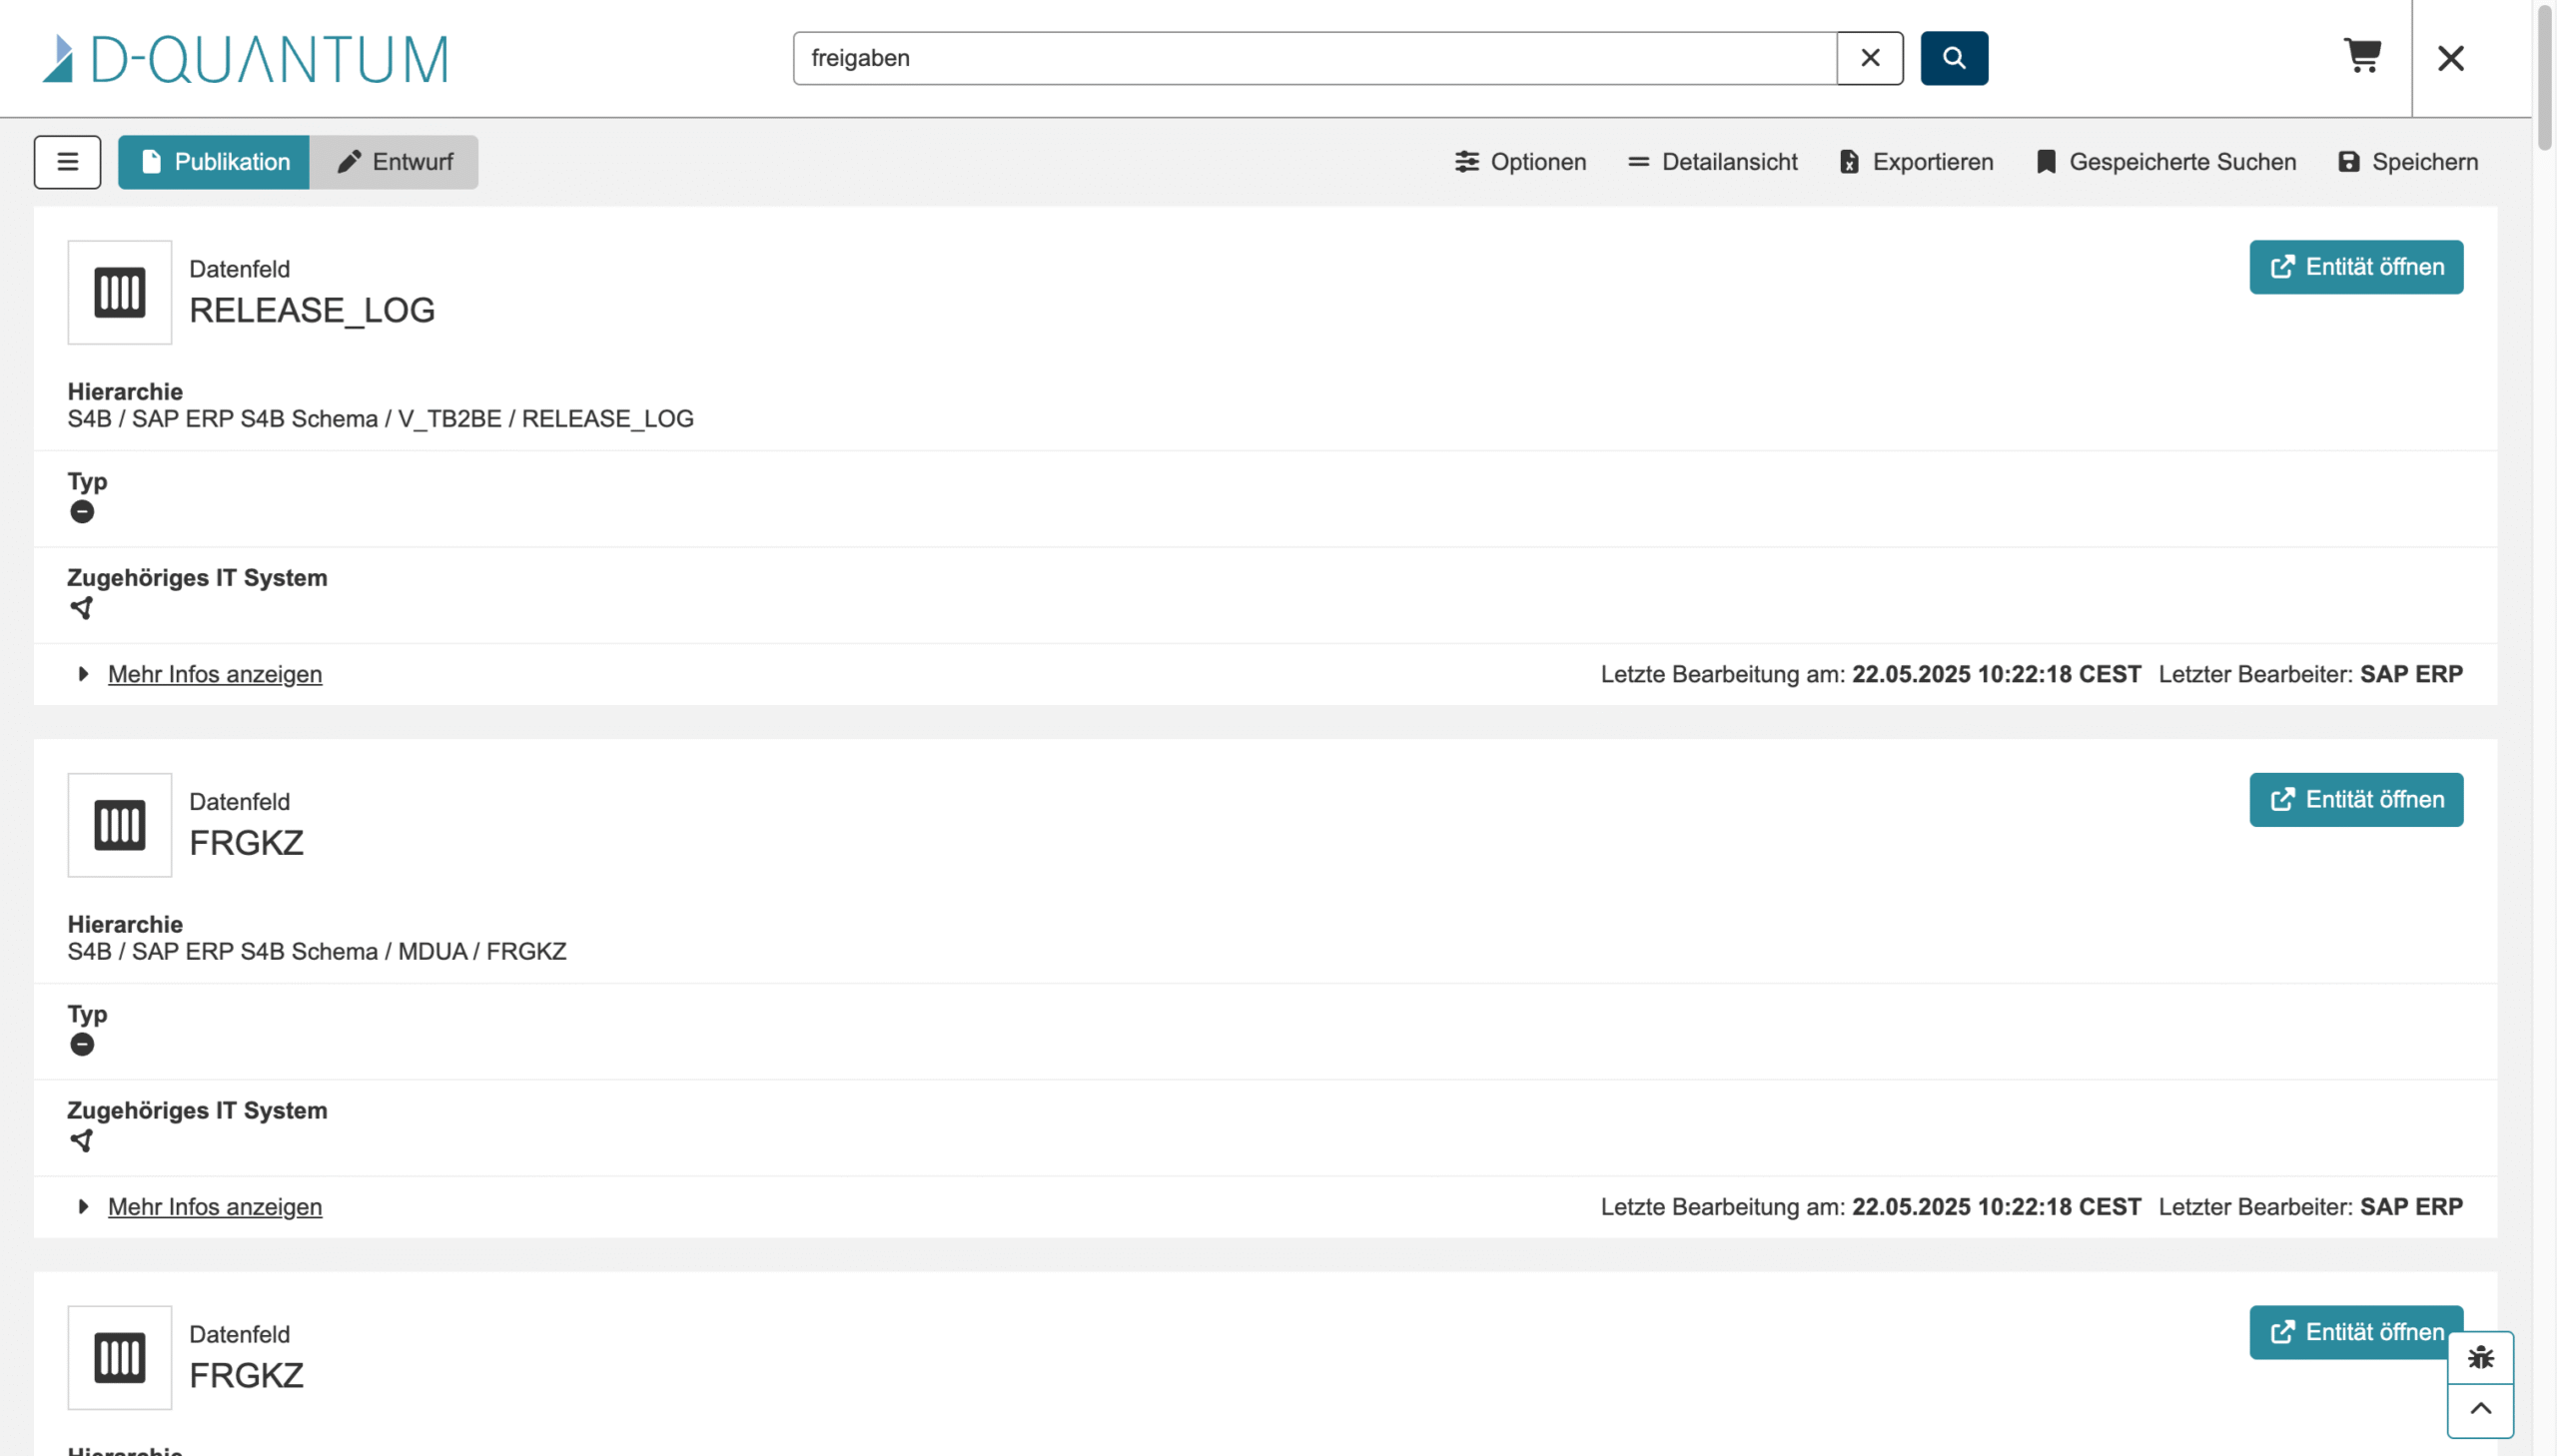Switch to the Publikation tab

tap(214, 162)
